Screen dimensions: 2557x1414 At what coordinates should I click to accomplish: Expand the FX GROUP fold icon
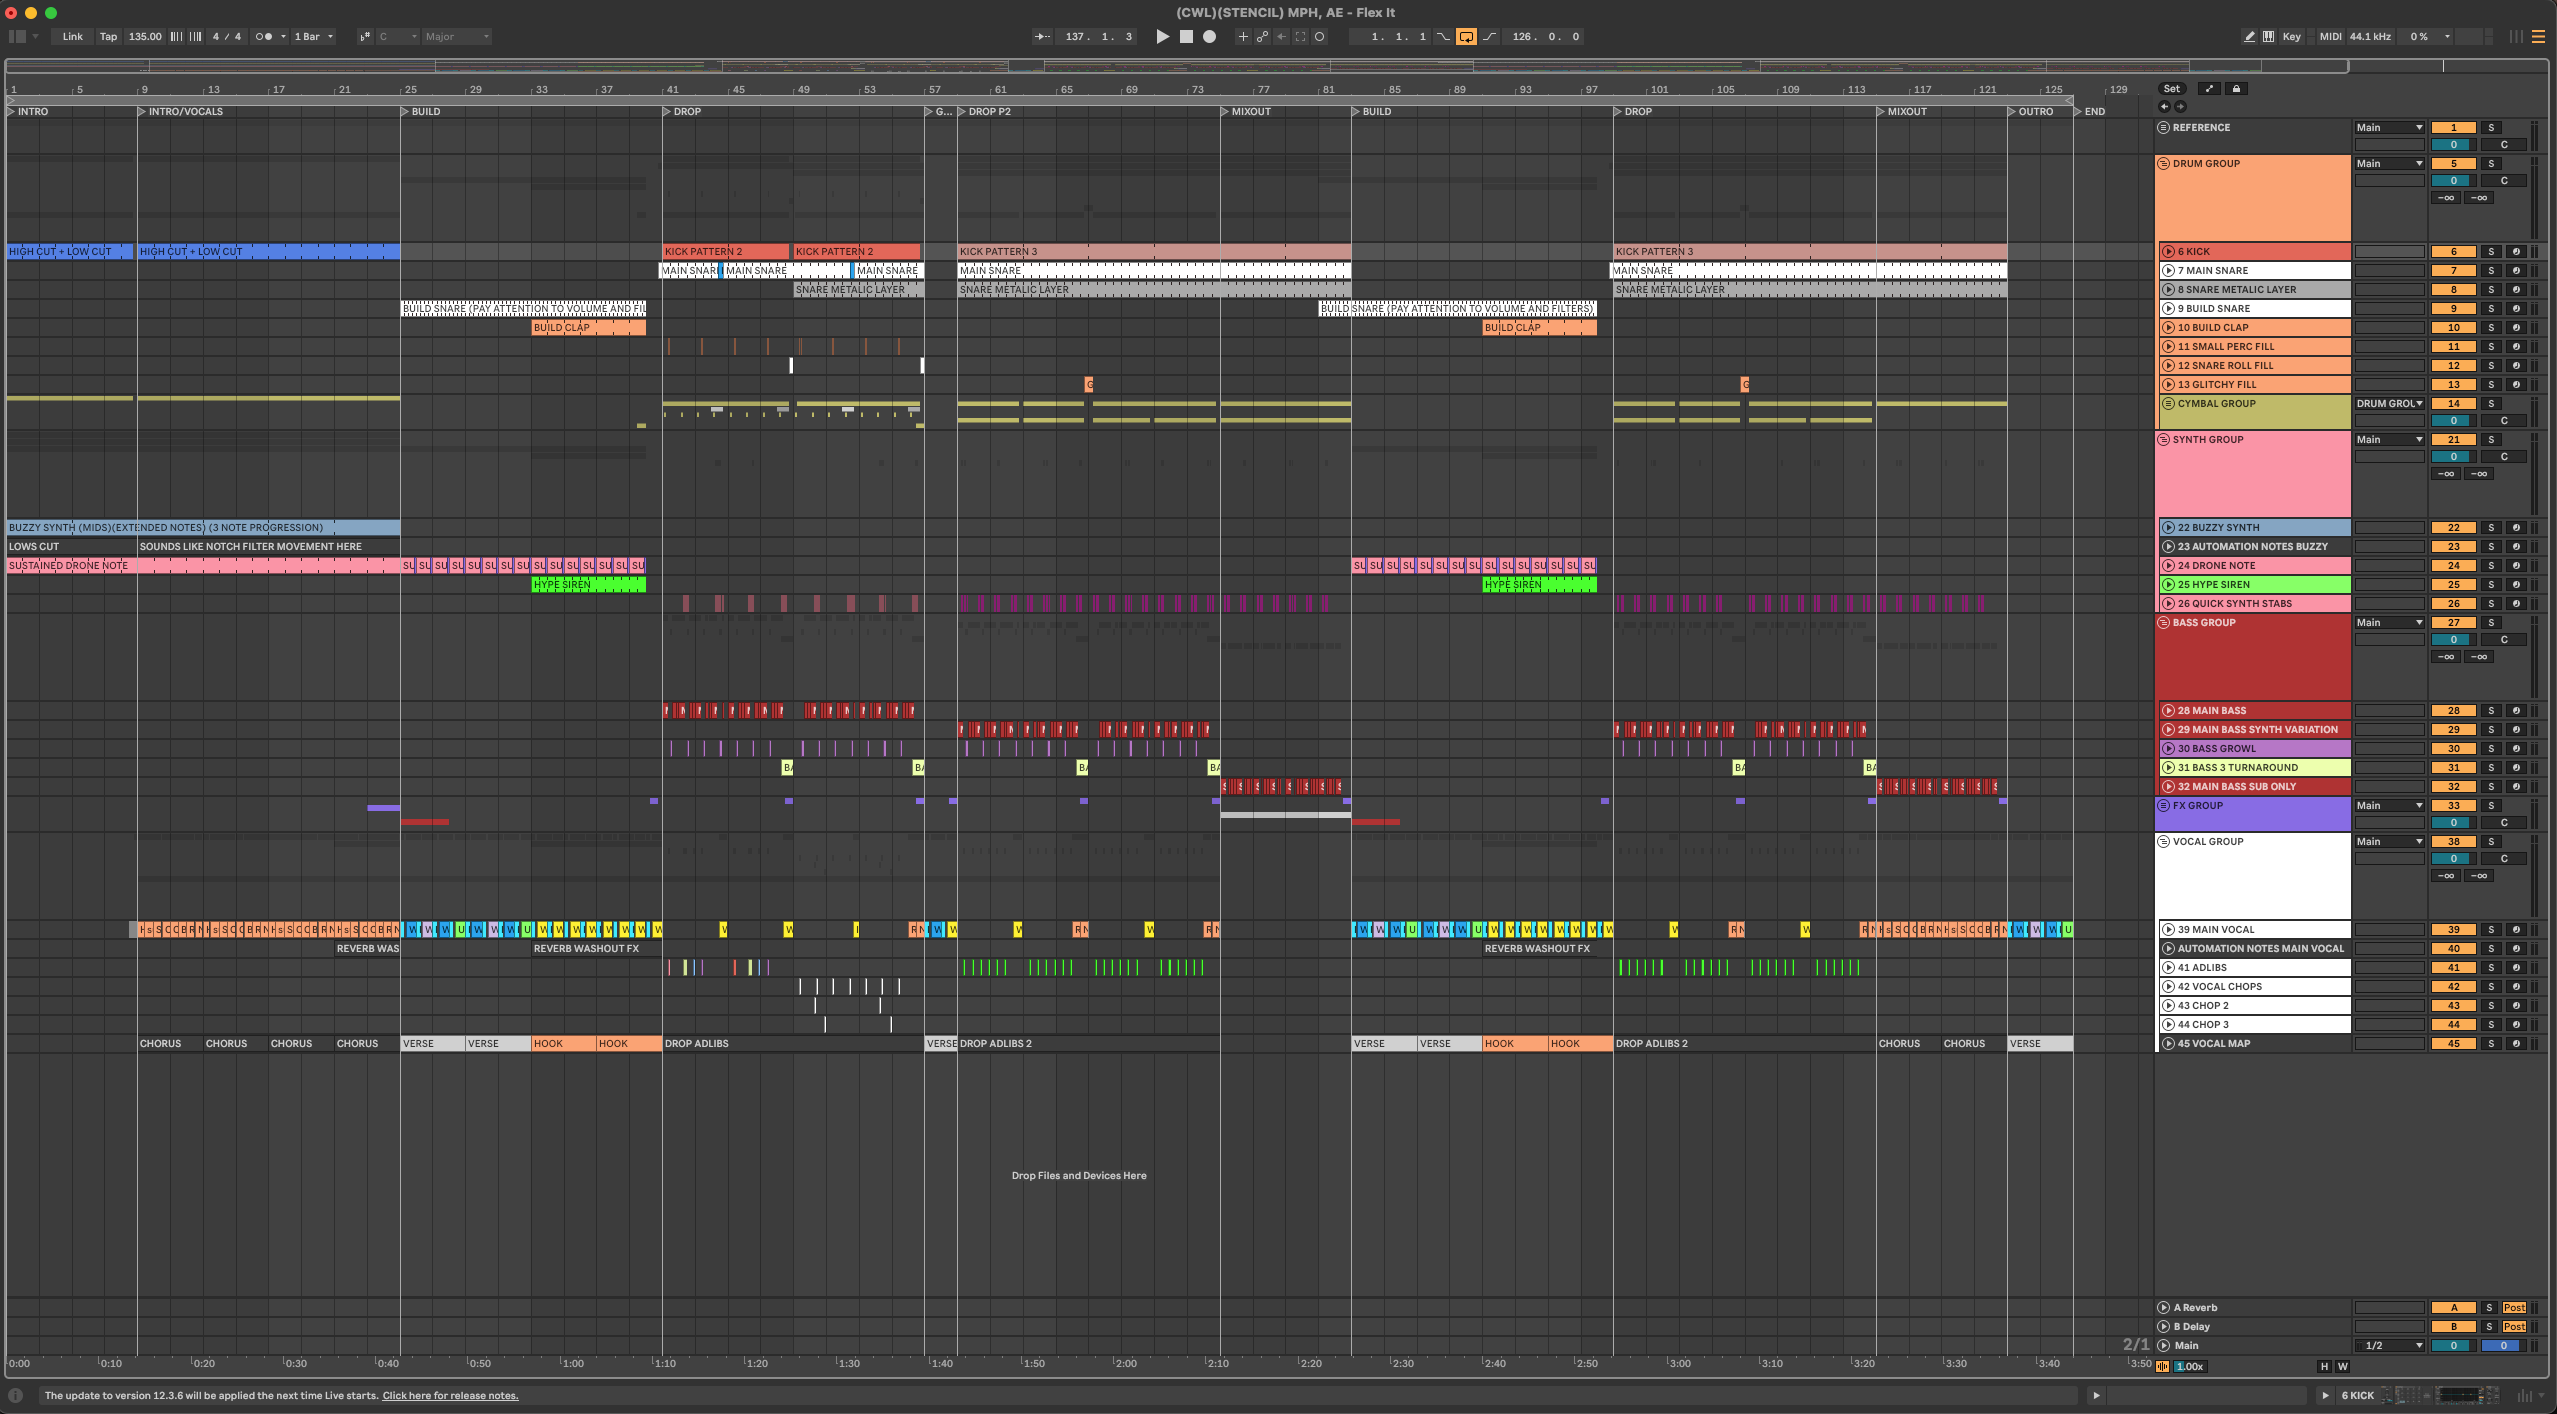coord(2164,806)
